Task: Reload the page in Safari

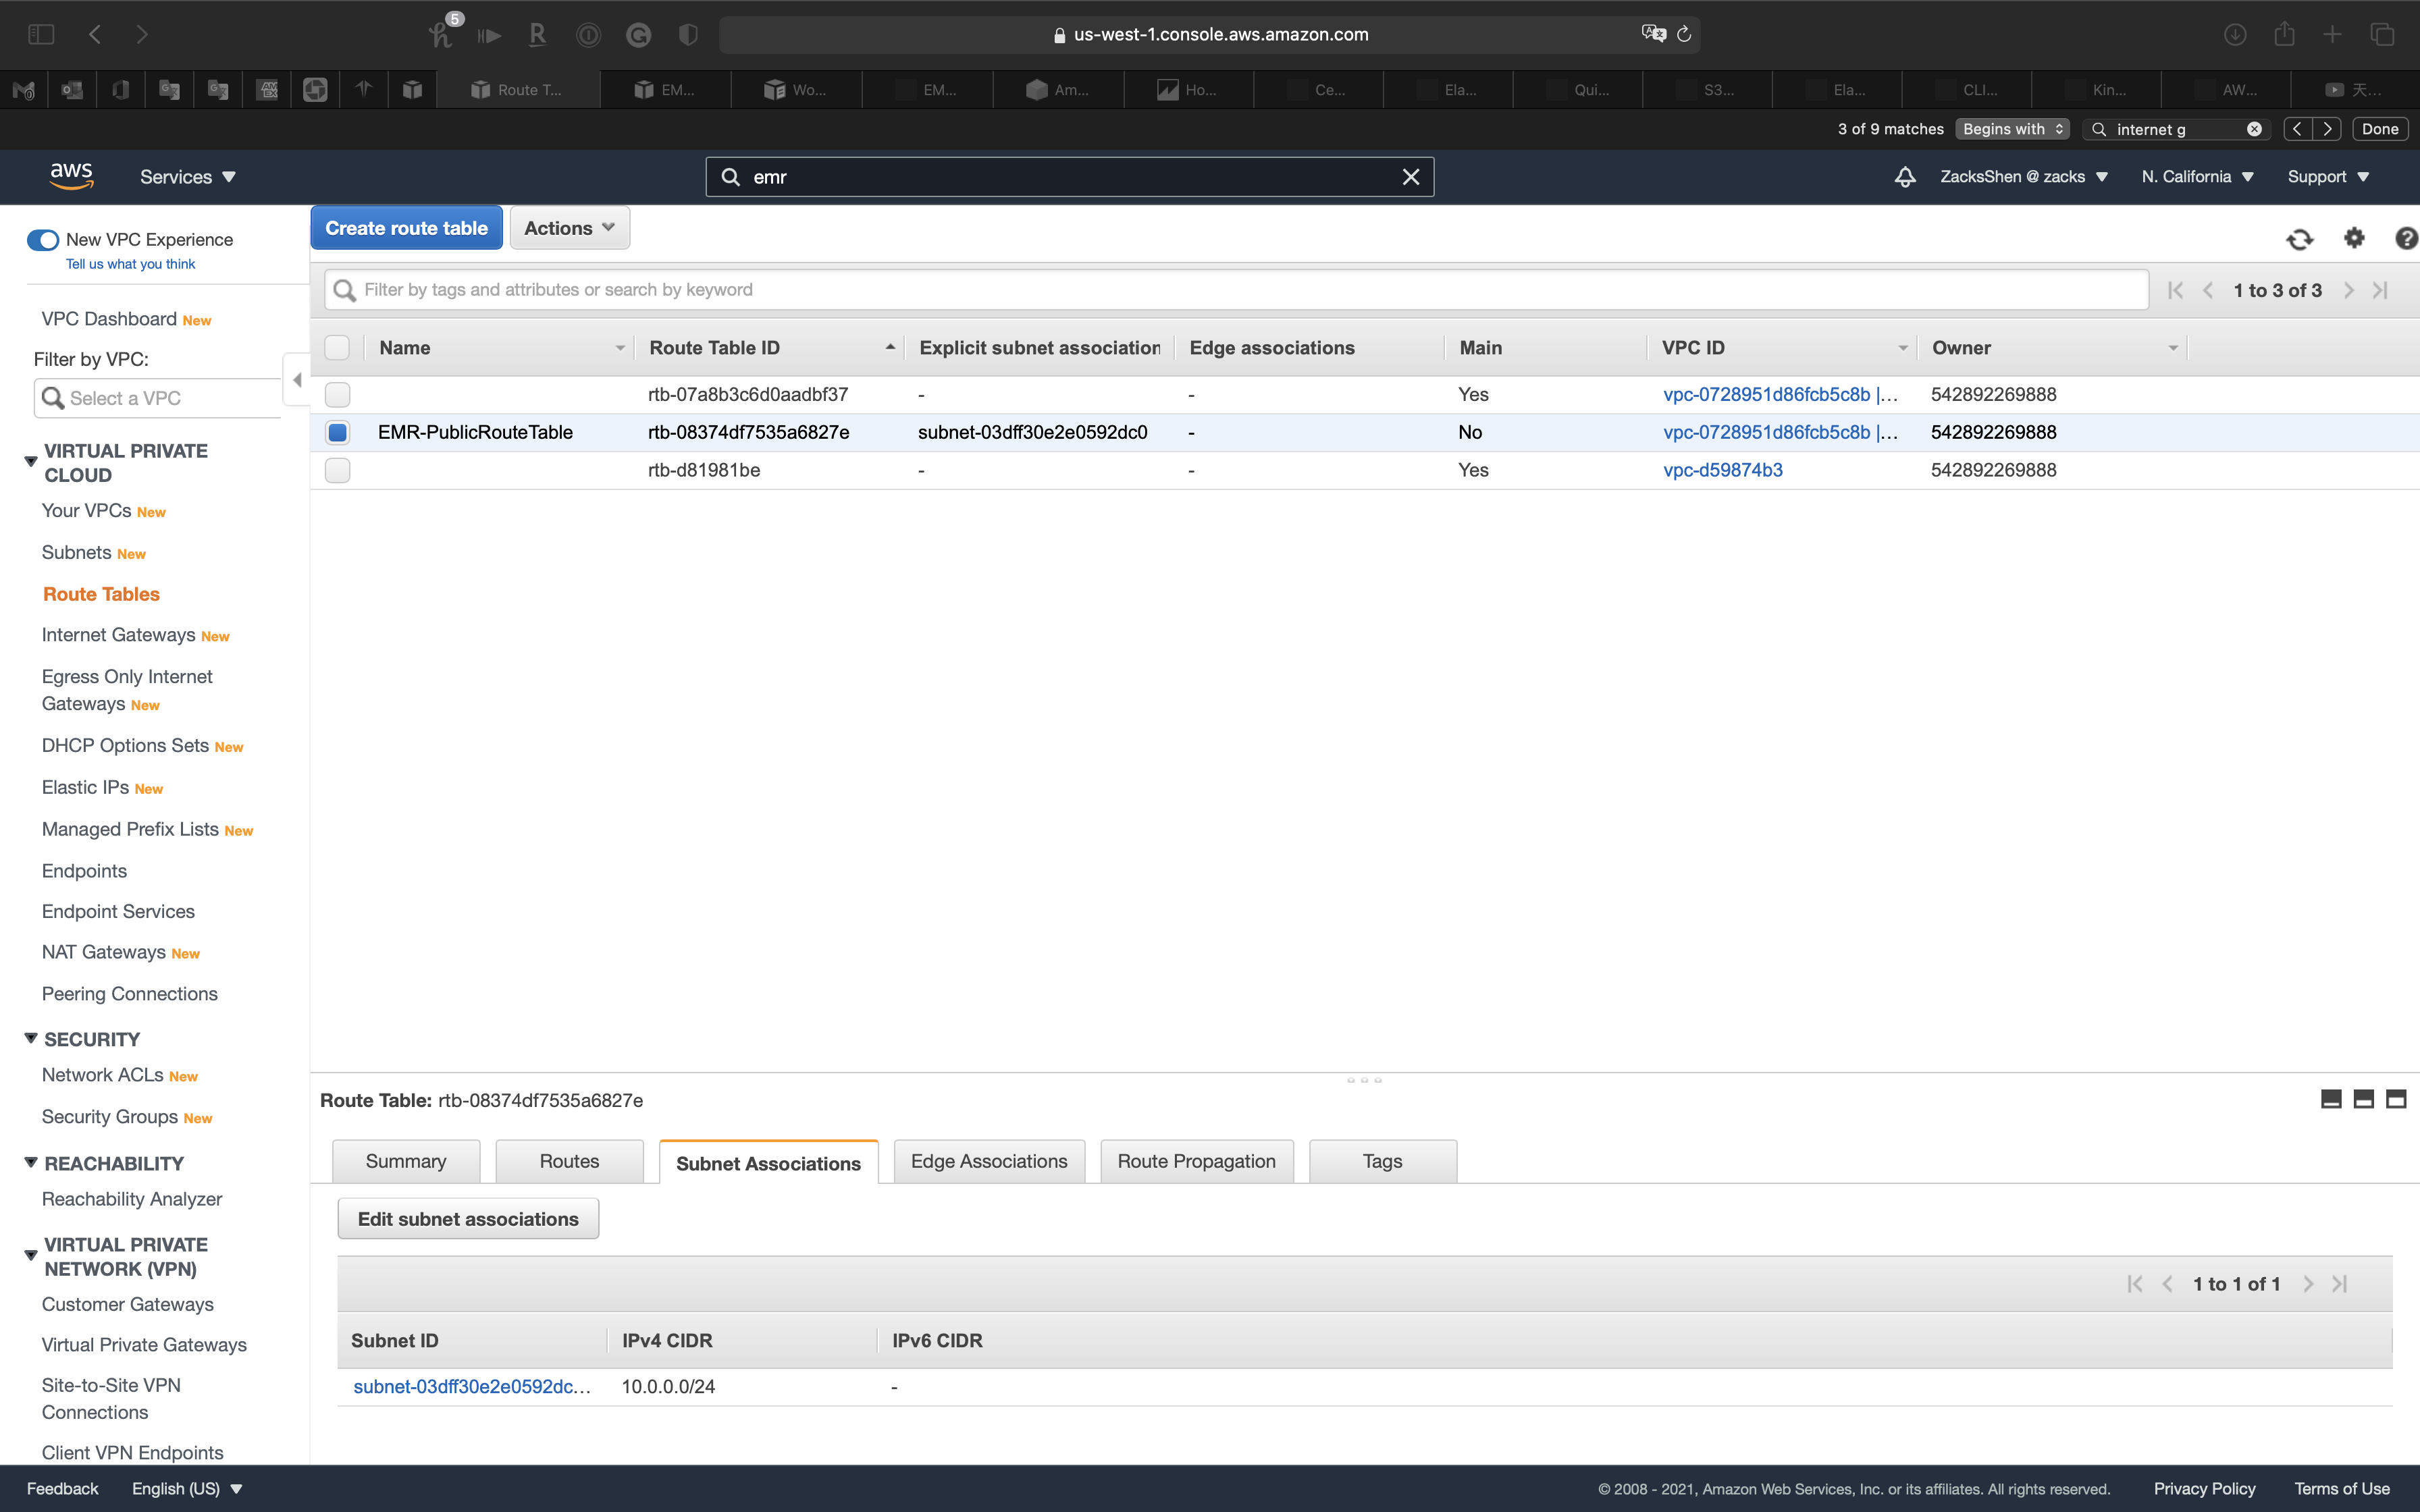Action: click(x=1684, y=34)
